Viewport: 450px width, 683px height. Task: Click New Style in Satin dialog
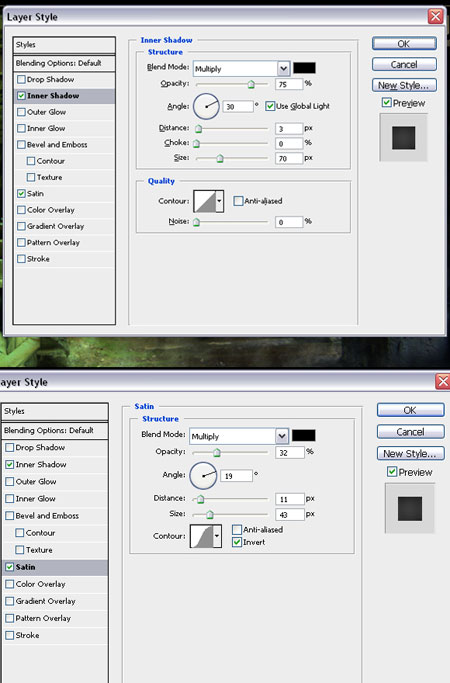pos(410,453)
